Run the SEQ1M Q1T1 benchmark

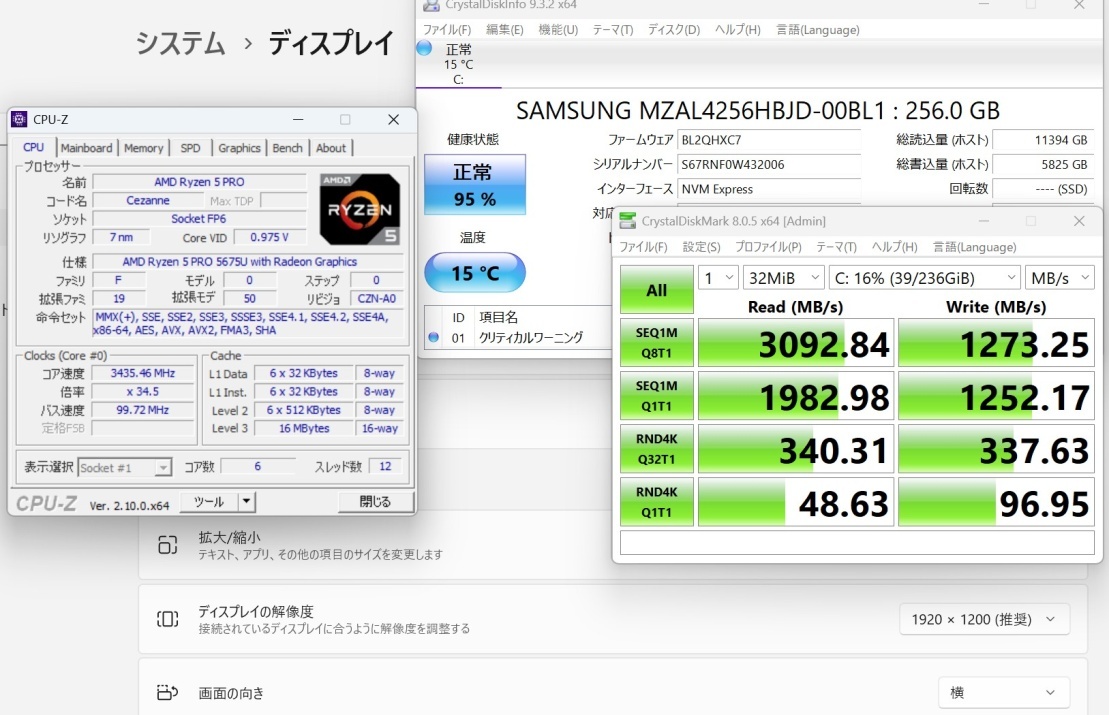pos(656,396)
